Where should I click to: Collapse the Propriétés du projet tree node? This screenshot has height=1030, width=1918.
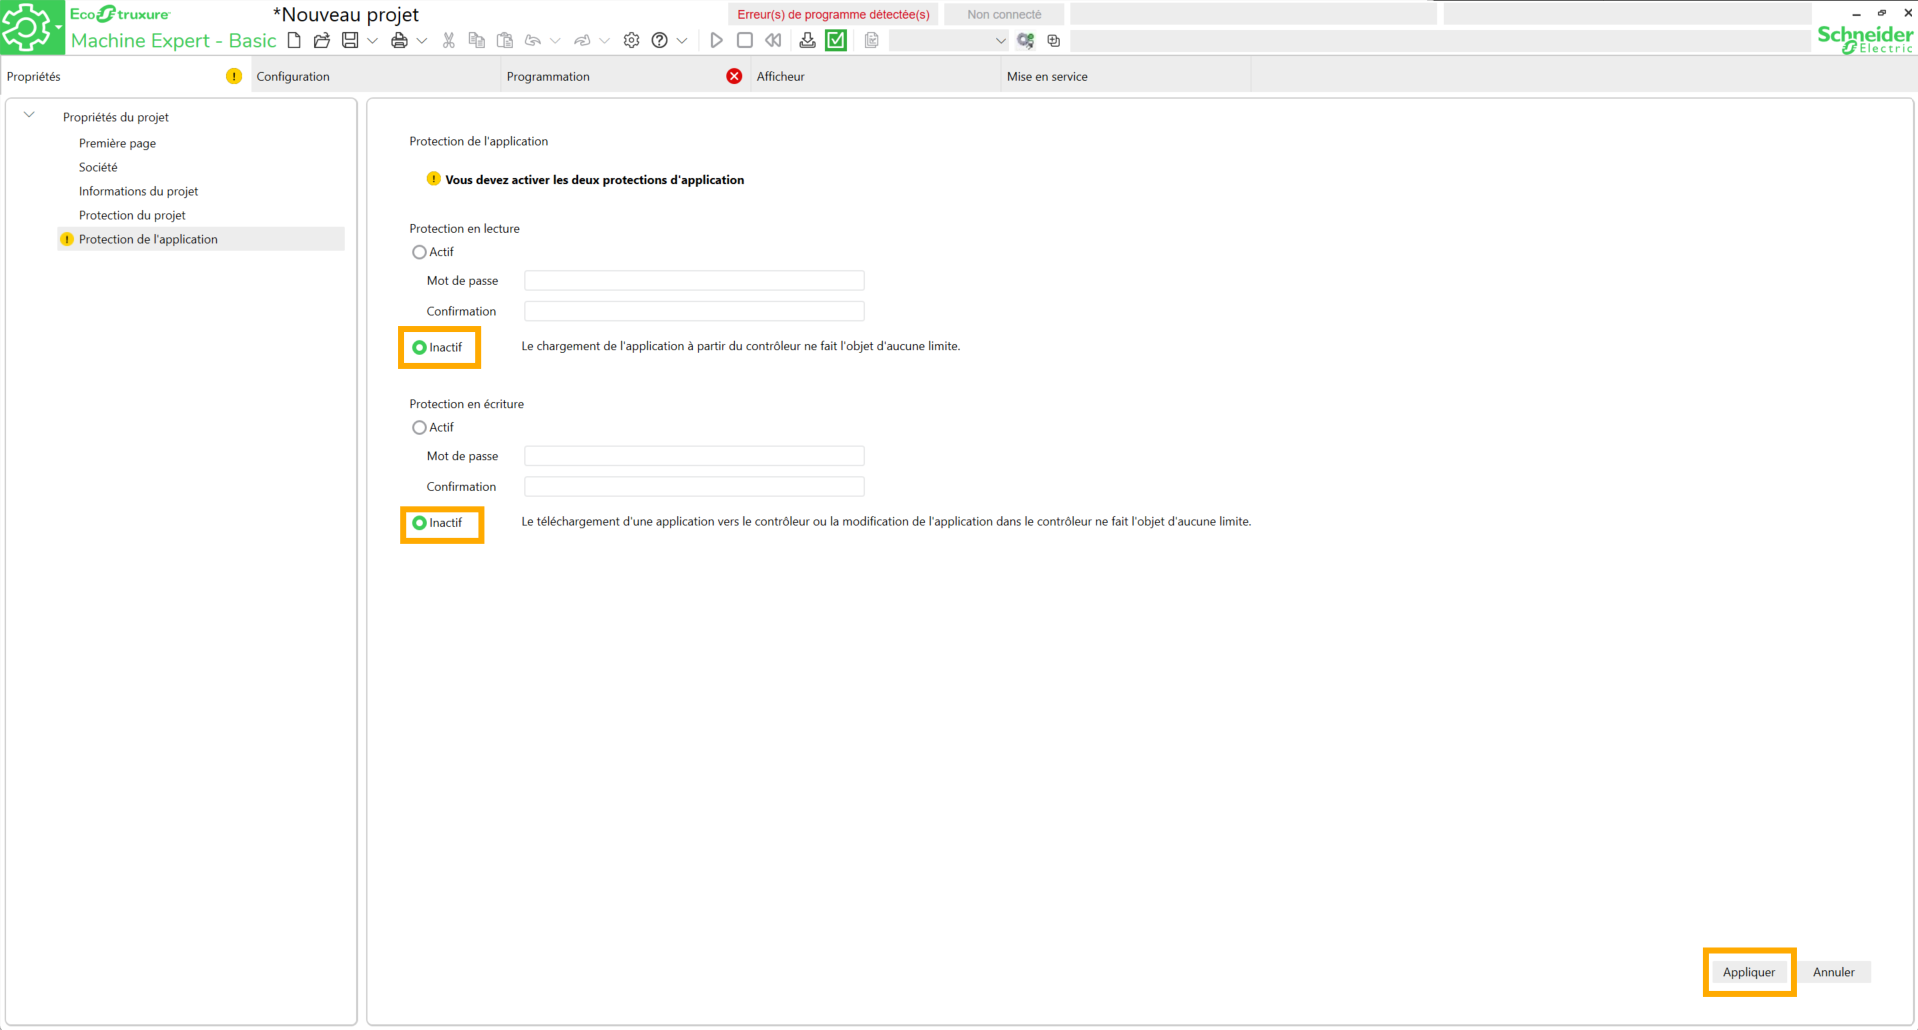[x=30, y=116]
